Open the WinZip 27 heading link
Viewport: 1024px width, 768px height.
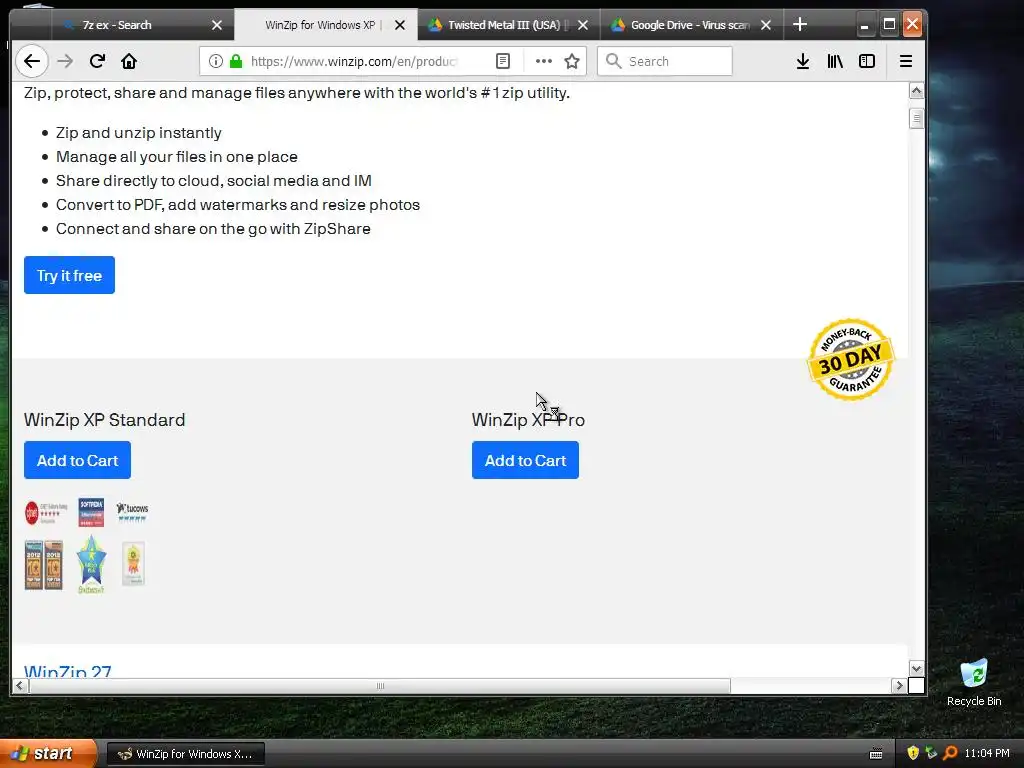pyautogui.click(x=67, y=671)
